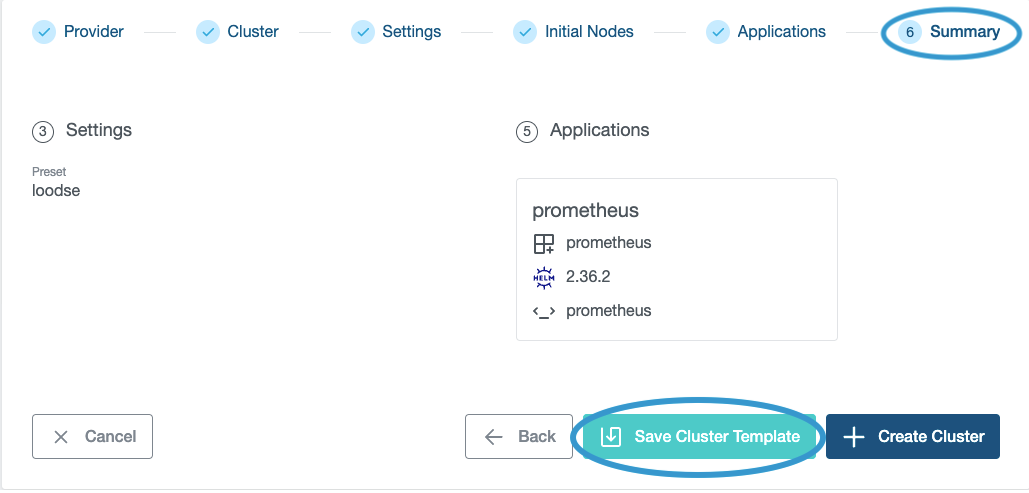Go back to previous step
Screen dimensions: 1029x493
pyautogui.click(x=519, y=436)
